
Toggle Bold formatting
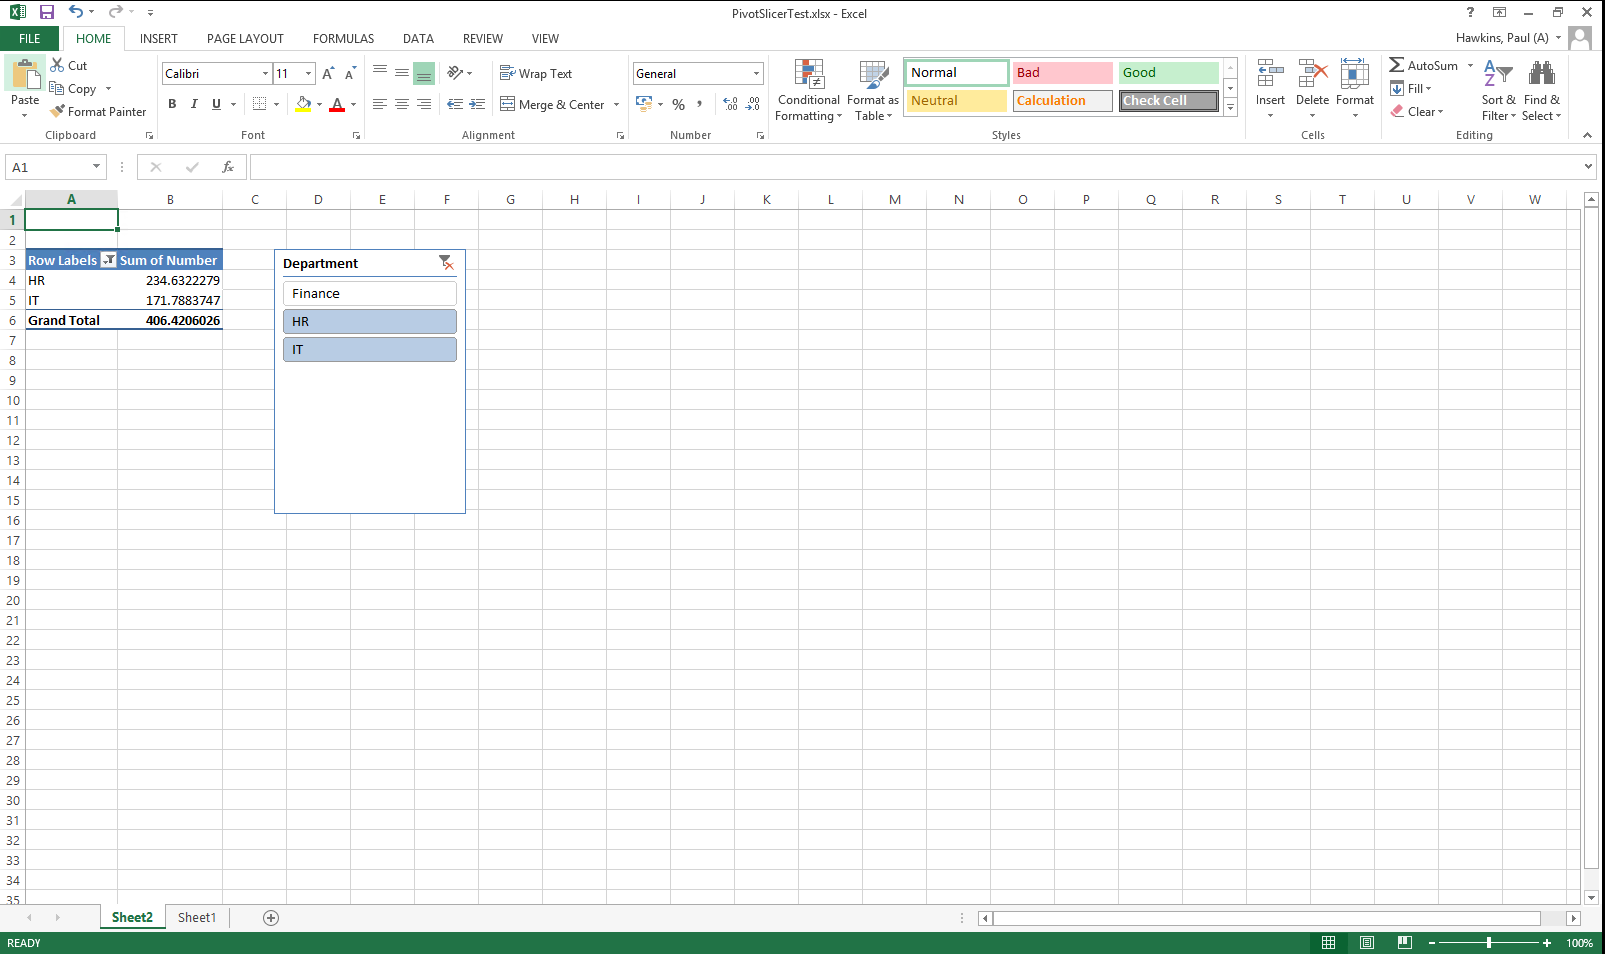[x=172, y=104]
